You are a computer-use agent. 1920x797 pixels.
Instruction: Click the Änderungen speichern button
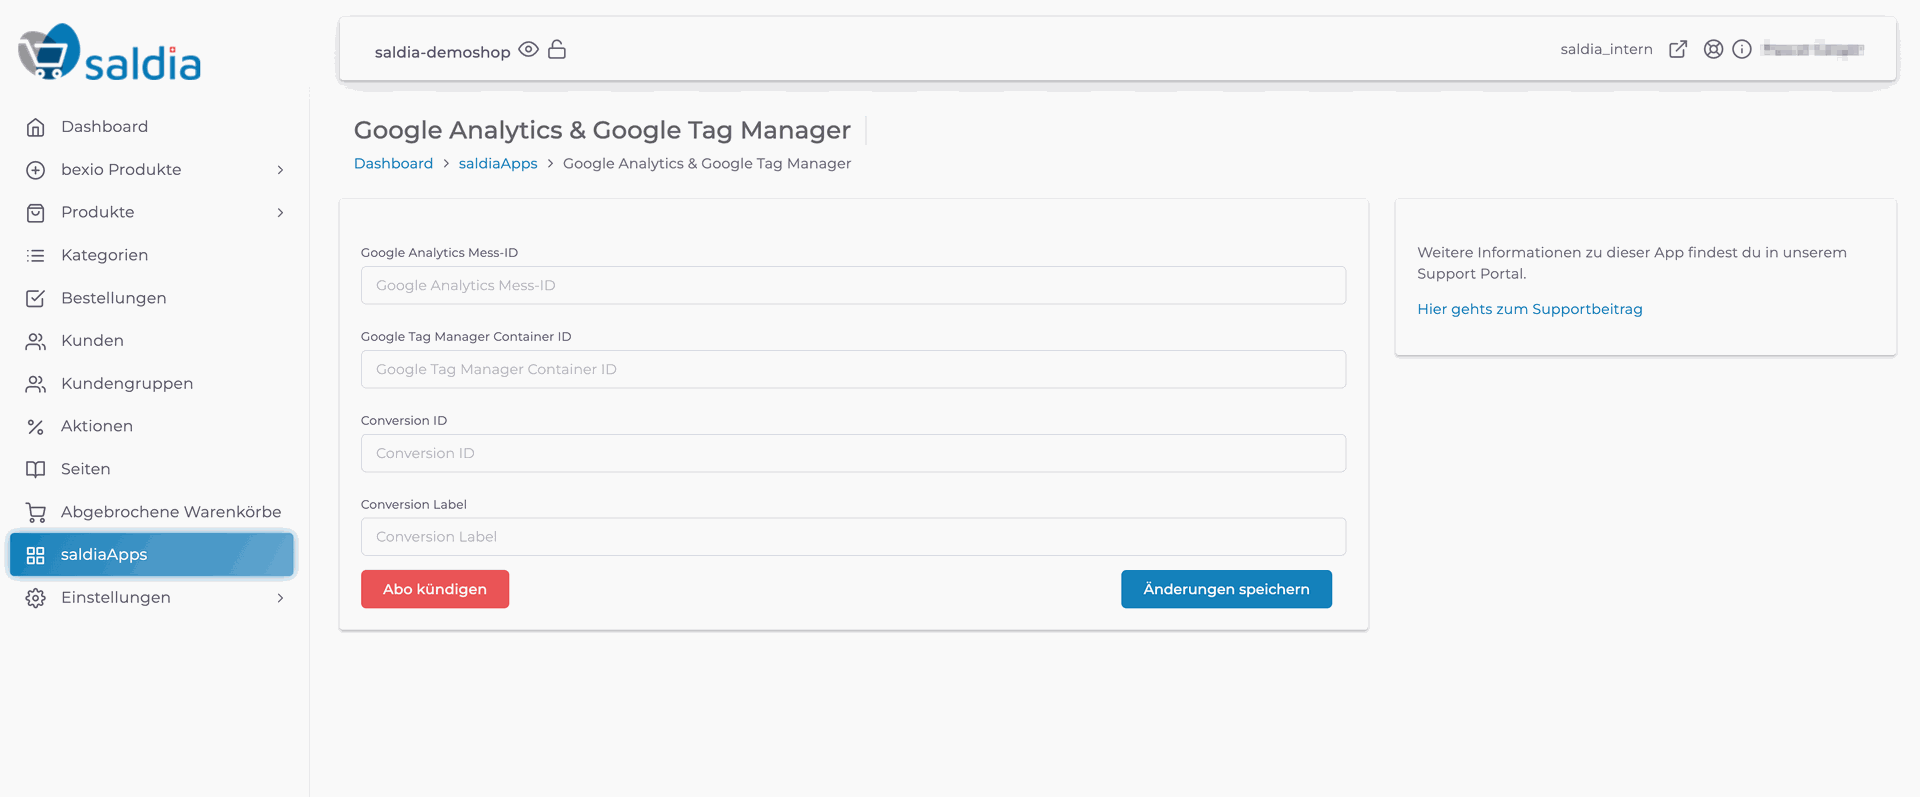click(x=1226, y=589)
